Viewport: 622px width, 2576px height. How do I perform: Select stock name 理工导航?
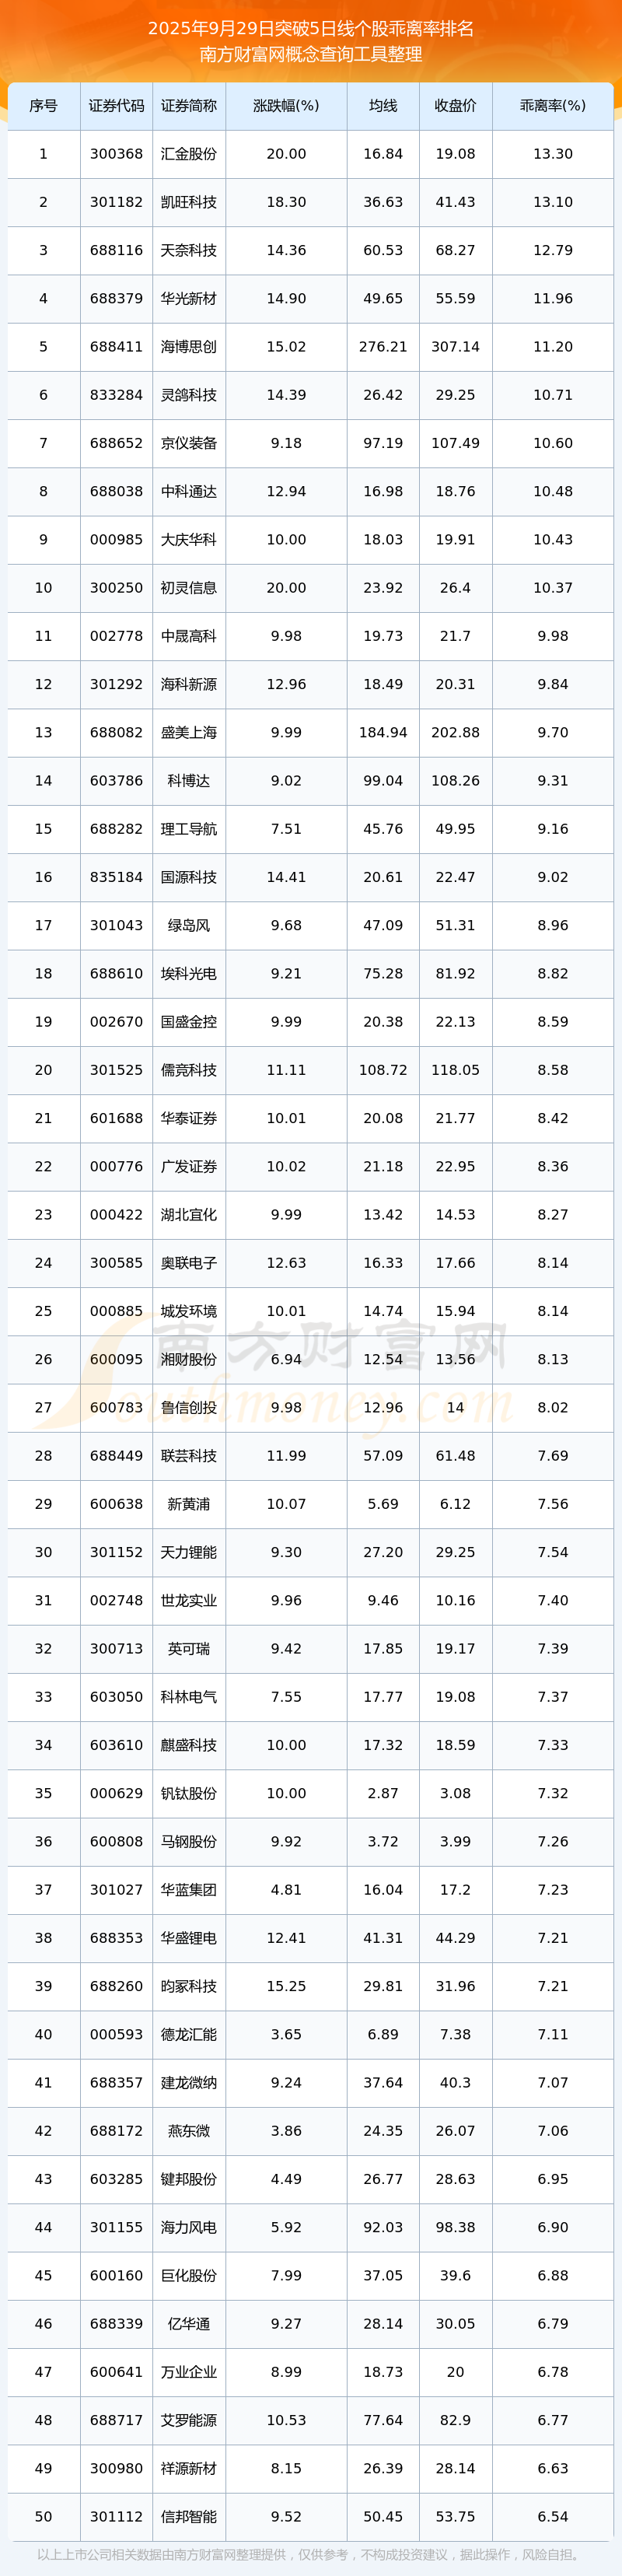pyautogui.click(x=189, y=829)
